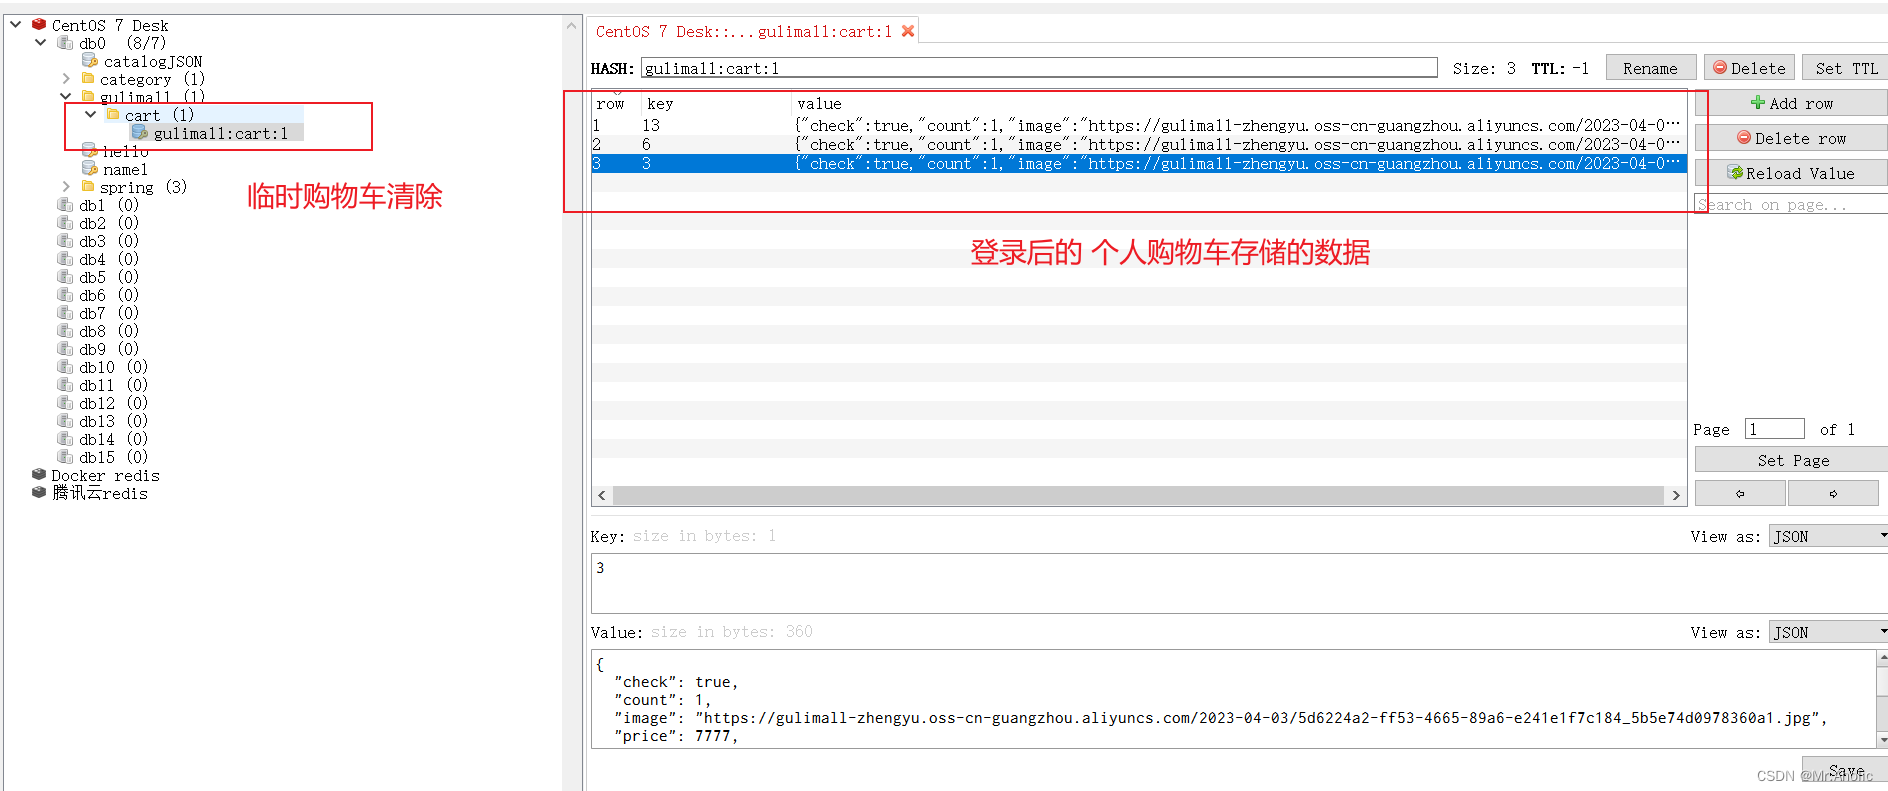Click the db4 database icon
The image size is (1888, 791).
tap(65, 259)
